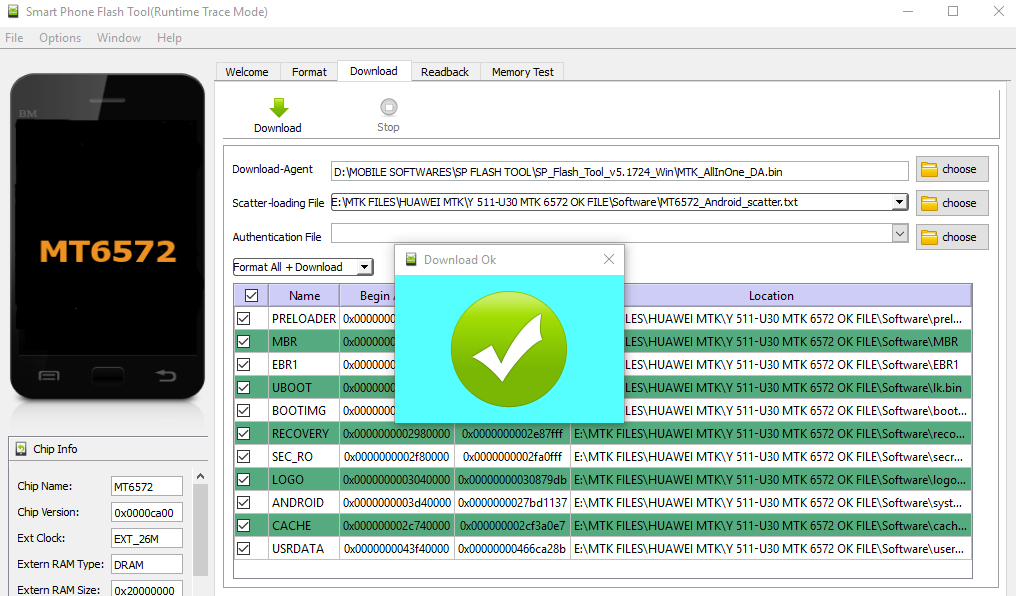The image size is (1016, 596).
Task: Uncheck the MBR partition checkbox
Action: [244, 341]
